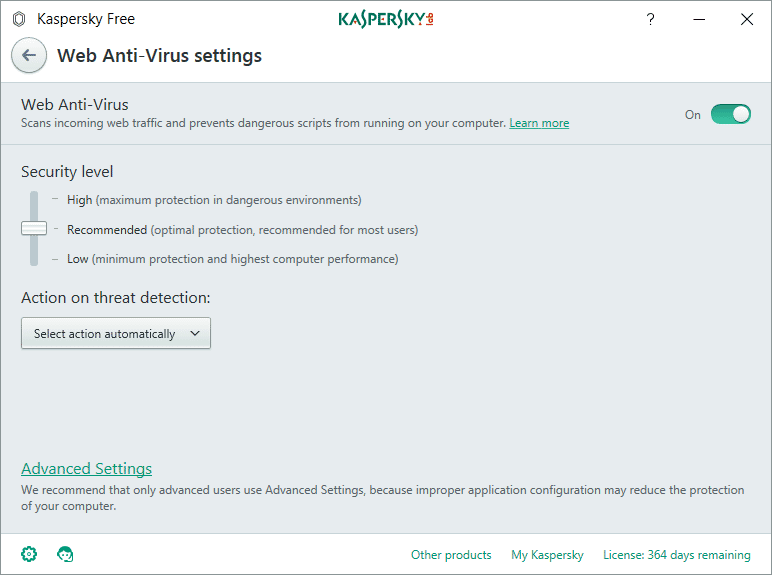Click the On status label

(693, 115)
